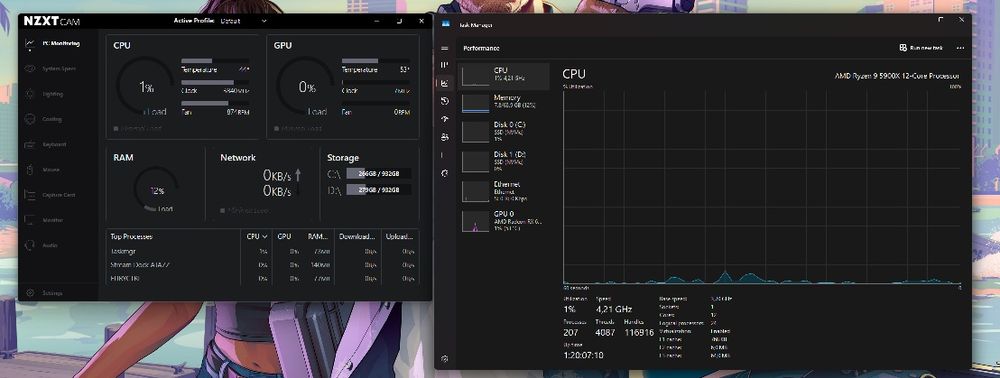Toggle the checkbox in the Network card
The width and height of the screenshot is (1000, 378).
pos(223,210)
